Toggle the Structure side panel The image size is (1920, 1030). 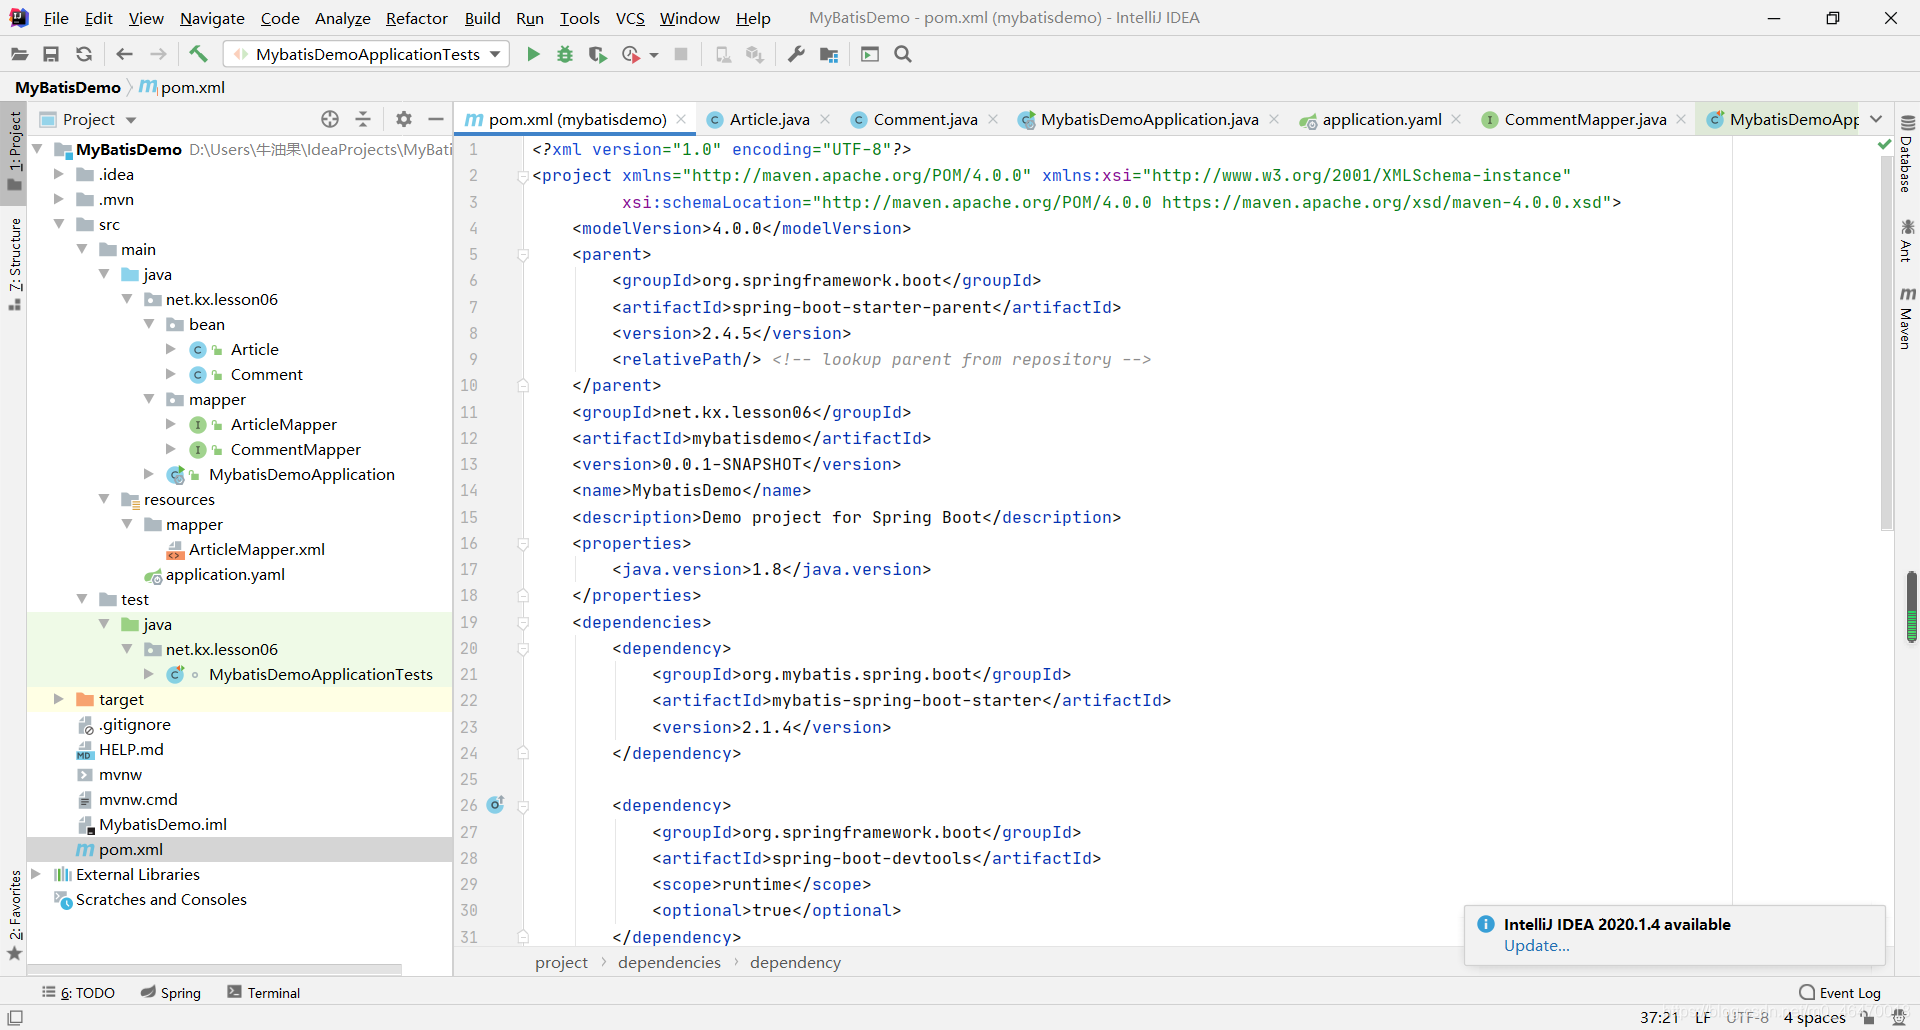[x=14, y=264]
